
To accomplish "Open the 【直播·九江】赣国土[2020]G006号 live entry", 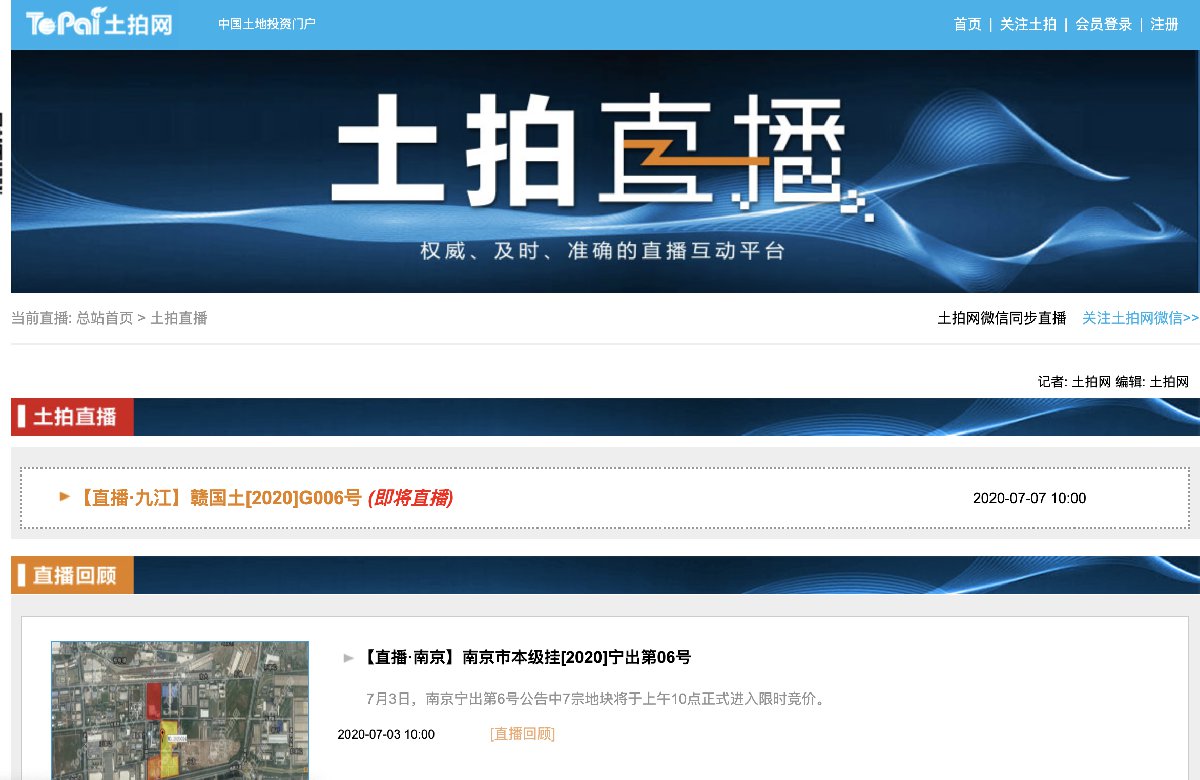I will (x=220, y=497).
